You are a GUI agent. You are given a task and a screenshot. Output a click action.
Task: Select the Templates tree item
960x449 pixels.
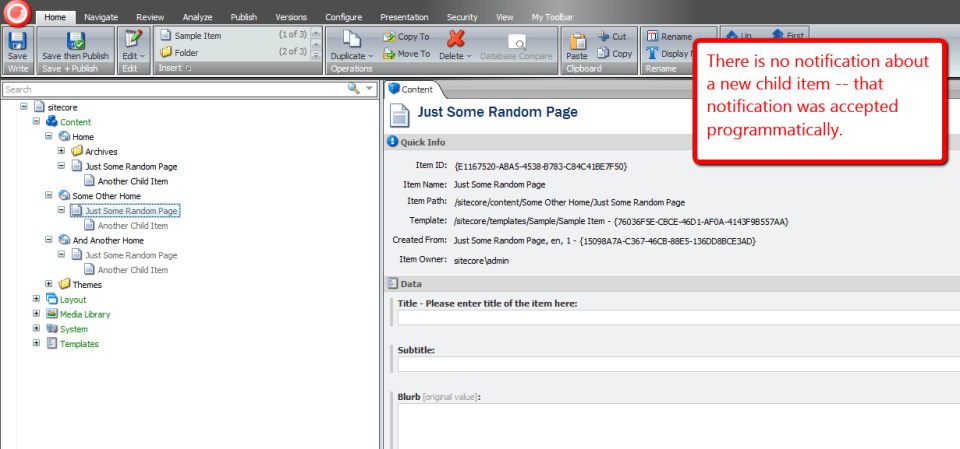coord(79,344)
